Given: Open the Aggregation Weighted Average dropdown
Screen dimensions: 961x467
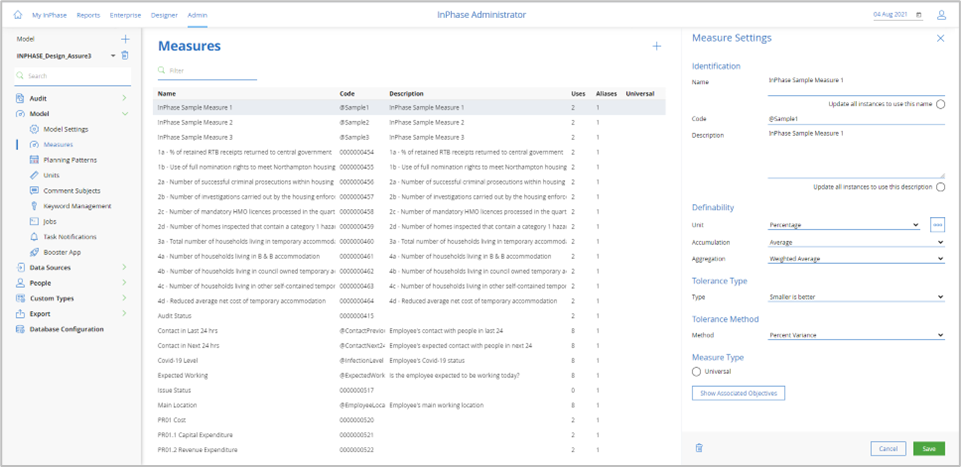Looking at the screenshot, I should tap(856, 259).
